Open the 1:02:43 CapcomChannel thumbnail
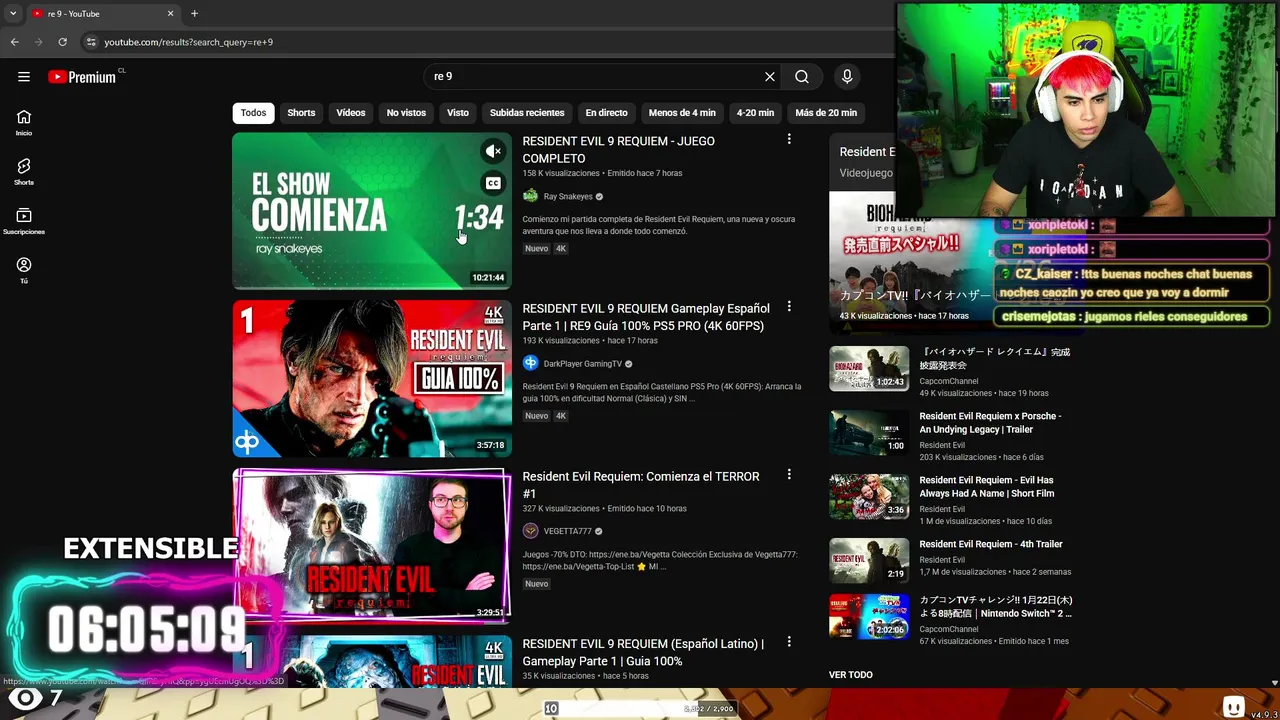 869,368
